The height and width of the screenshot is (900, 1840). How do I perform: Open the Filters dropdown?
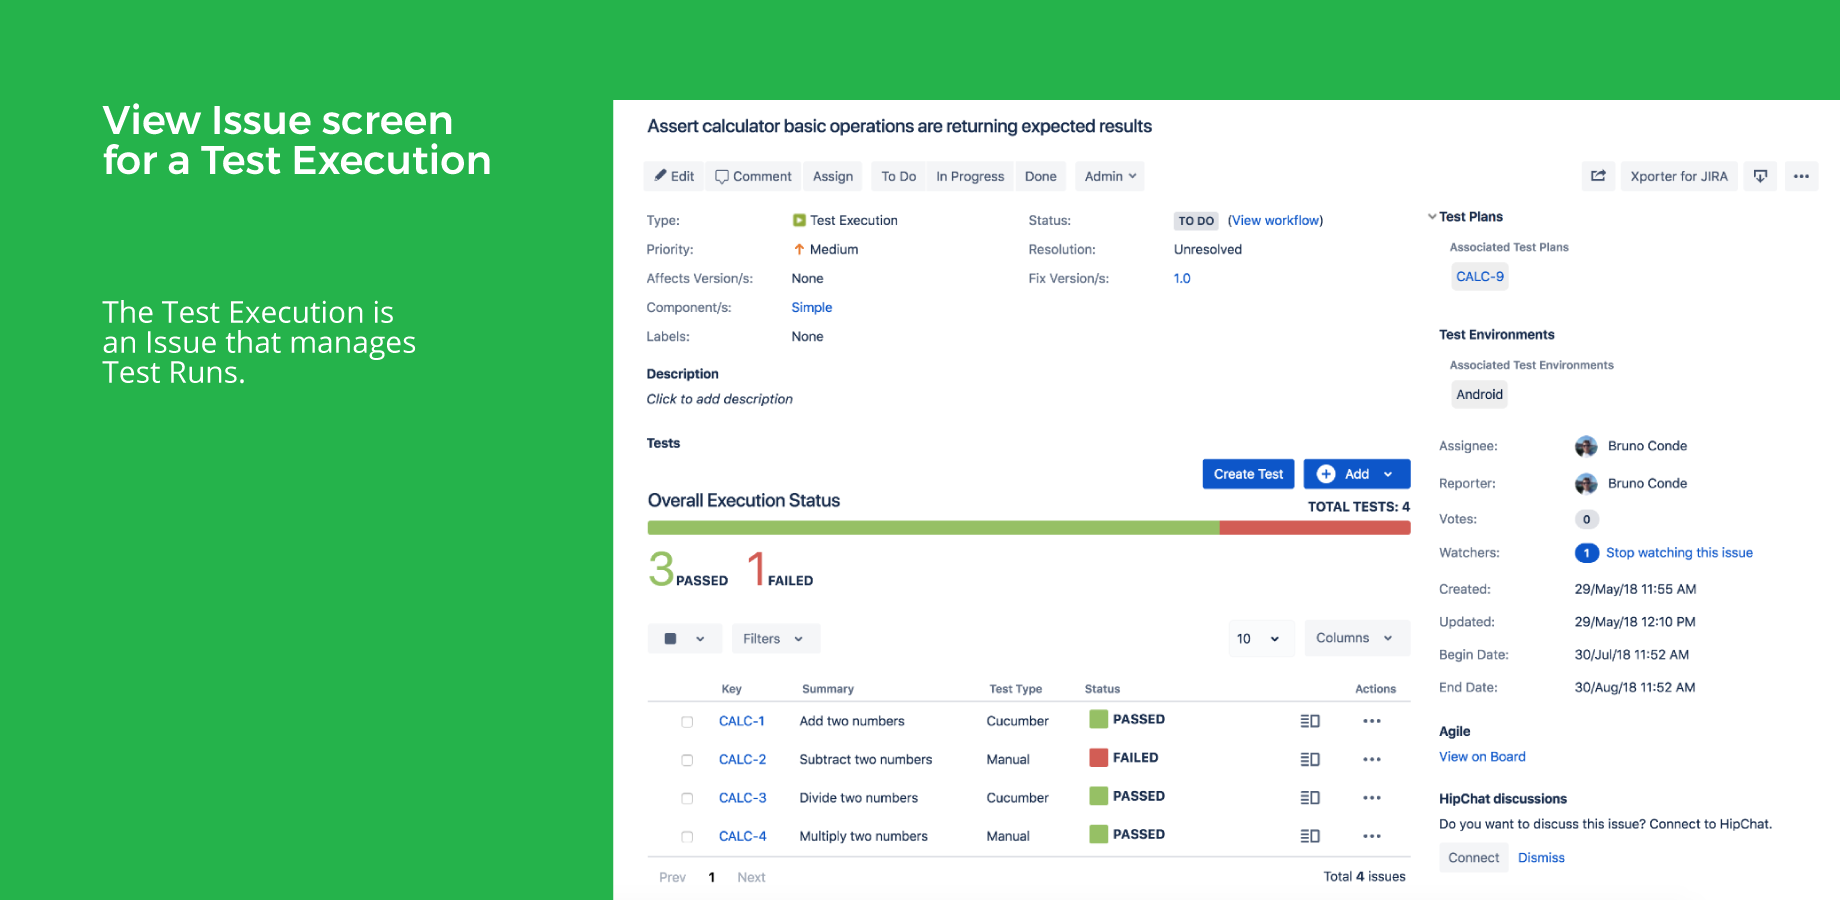click(775, 638)
